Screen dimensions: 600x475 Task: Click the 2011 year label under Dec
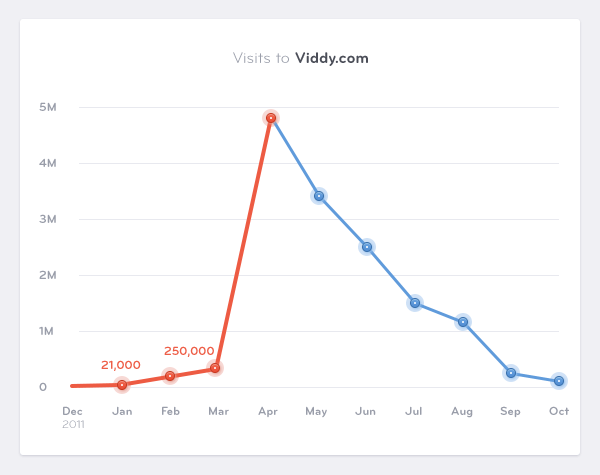tap(73, 424)
